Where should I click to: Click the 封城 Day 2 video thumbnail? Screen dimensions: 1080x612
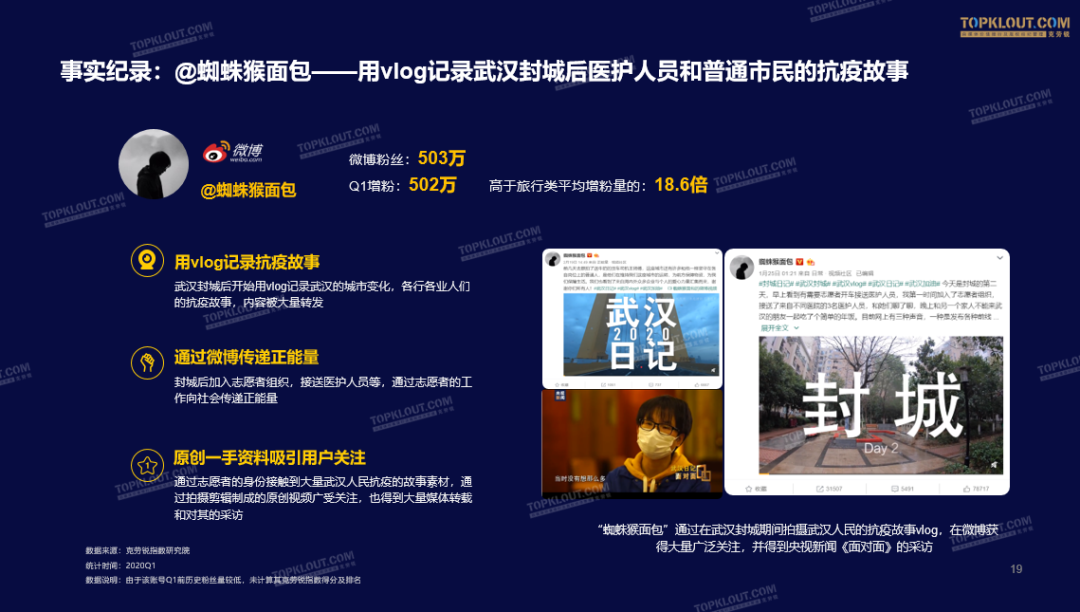pos(881,405)
